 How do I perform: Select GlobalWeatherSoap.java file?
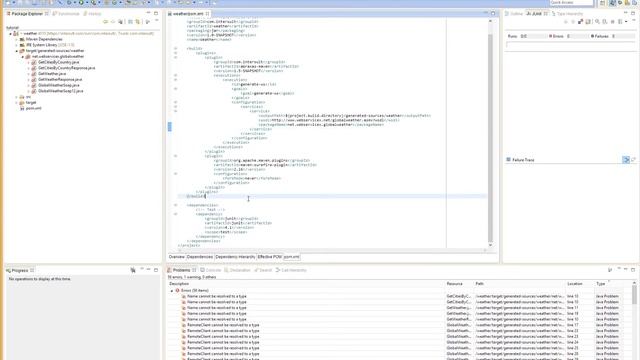pos(58,85)
